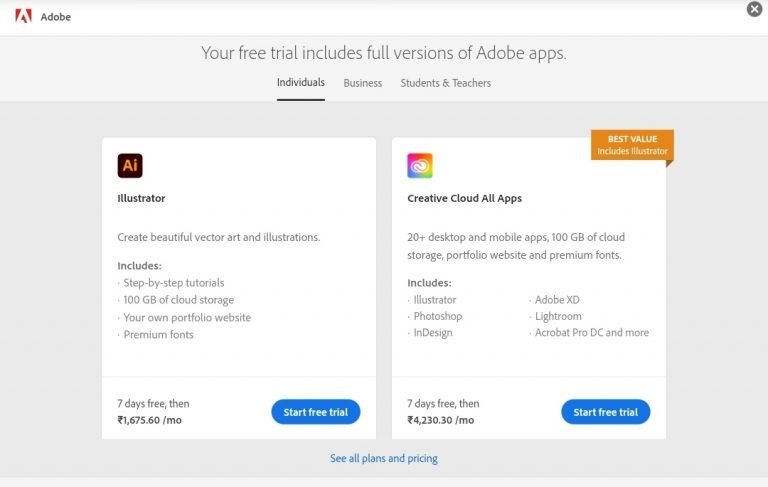Click the Illustrator plan title
Screen dimensions: 768x487
point(141,198)
